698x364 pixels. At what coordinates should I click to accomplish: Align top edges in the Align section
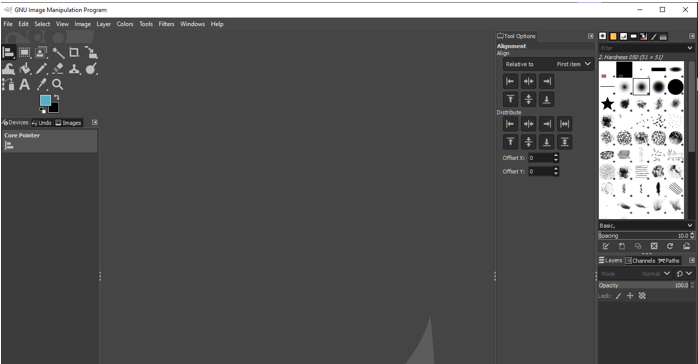510,99
